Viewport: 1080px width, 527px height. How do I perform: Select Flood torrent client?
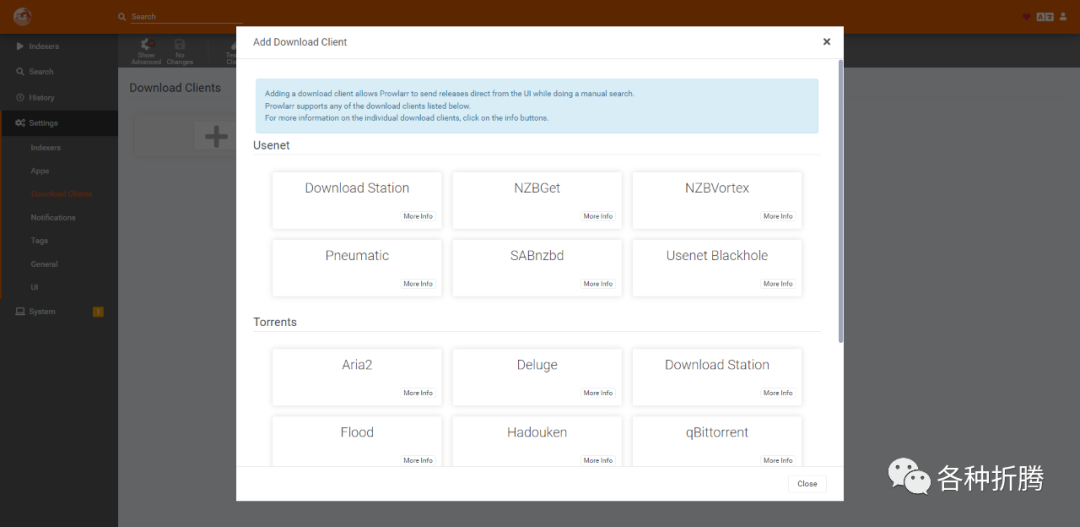(357, 441)
